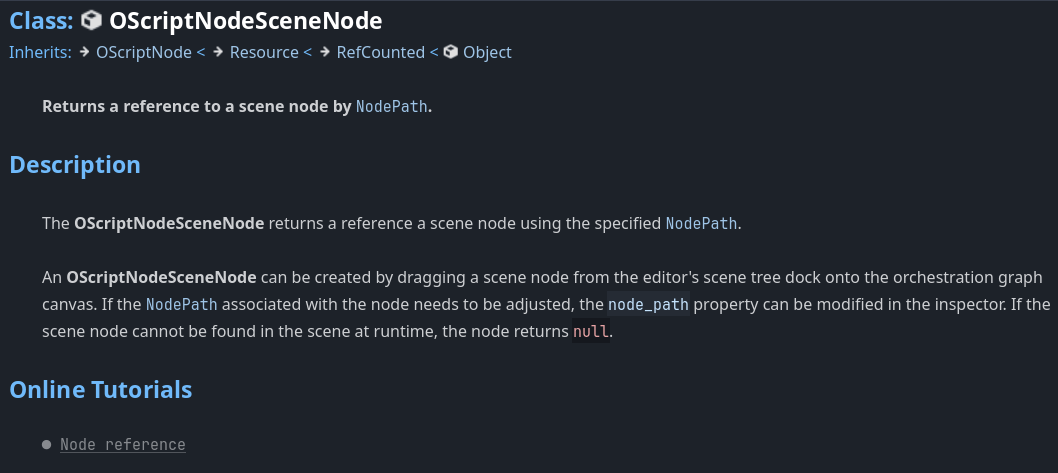Follow the NodePath link in the brief summary
Screen dimensions: 1058x473
coord(391,107)
